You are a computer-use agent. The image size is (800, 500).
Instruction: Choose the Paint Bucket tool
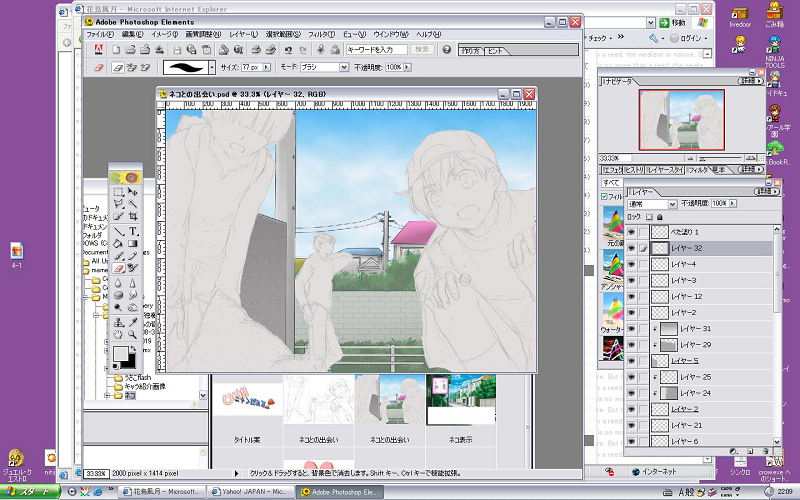point(118,244)
